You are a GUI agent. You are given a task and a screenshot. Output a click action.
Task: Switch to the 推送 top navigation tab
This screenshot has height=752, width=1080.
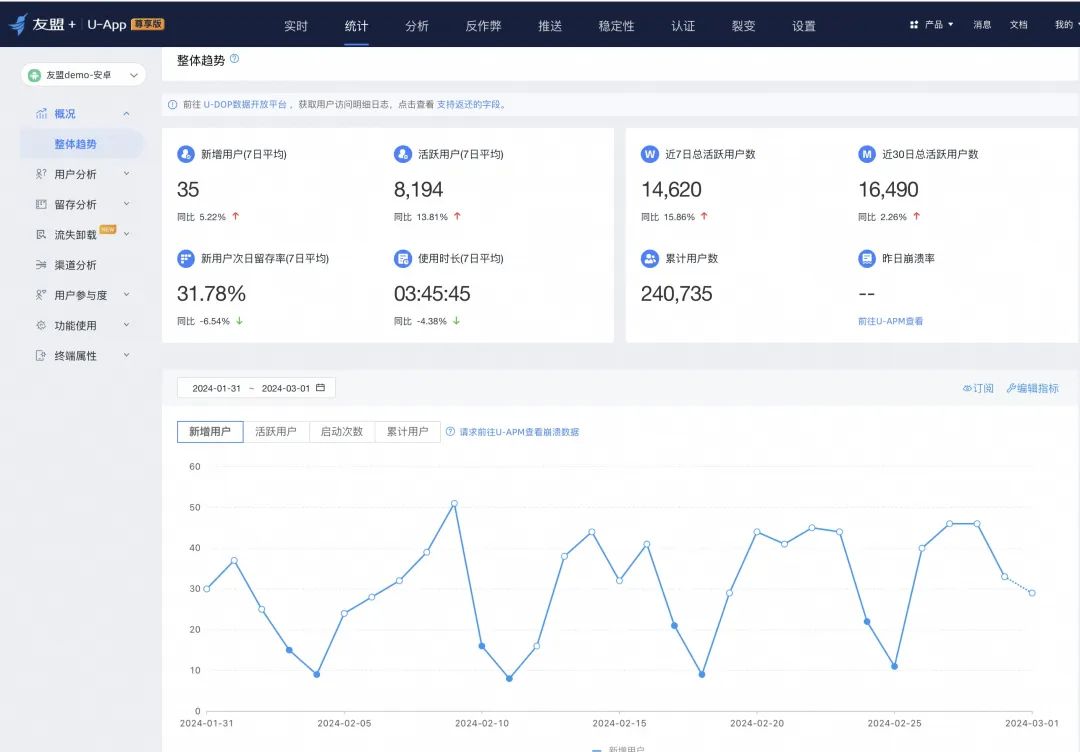(550, 25)
